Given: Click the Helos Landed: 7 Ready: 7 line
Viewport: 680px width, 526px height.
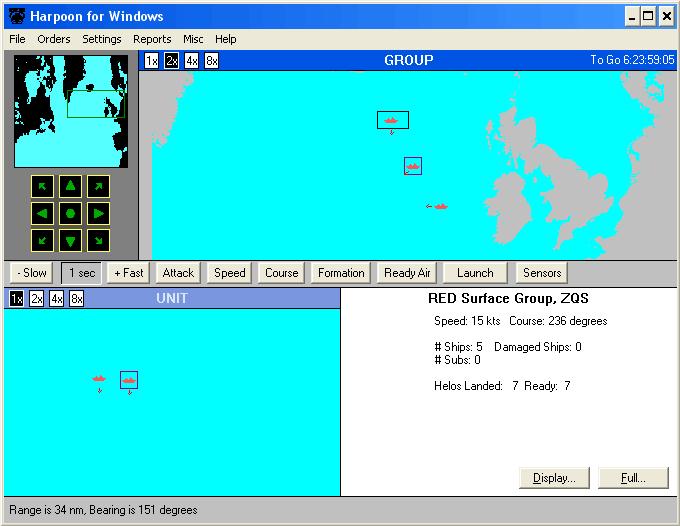Looking at the screenshot, I should tap(502, 386).
